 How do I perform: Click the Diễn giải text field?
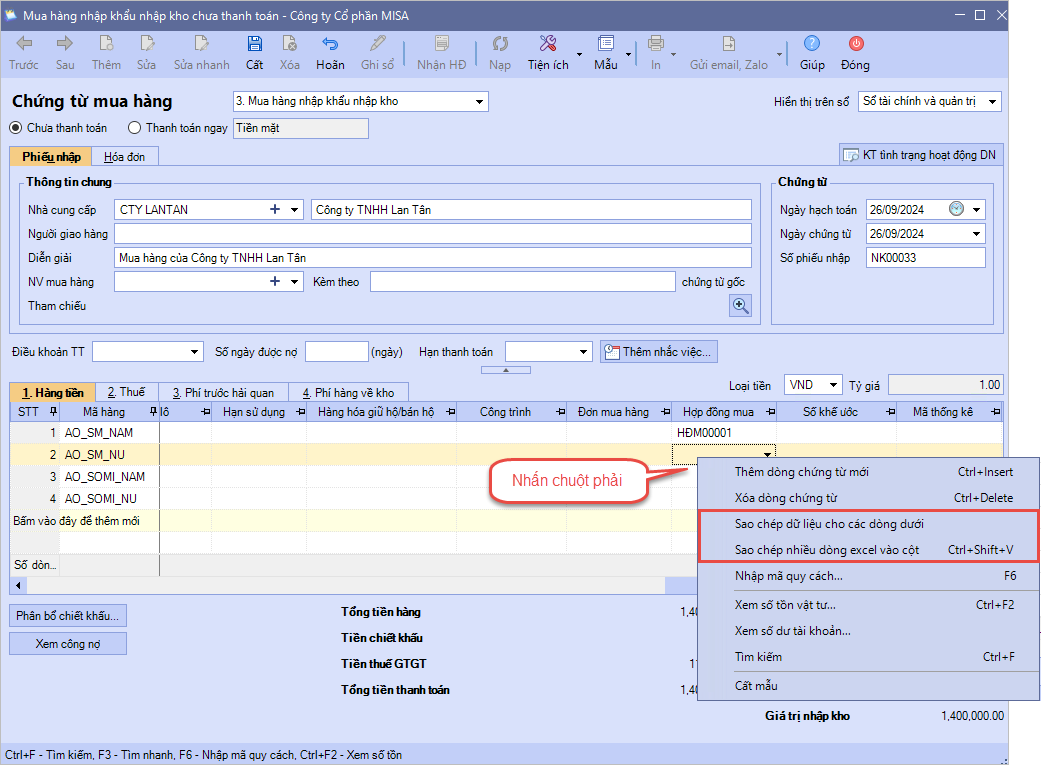click(x=432, y=258)
